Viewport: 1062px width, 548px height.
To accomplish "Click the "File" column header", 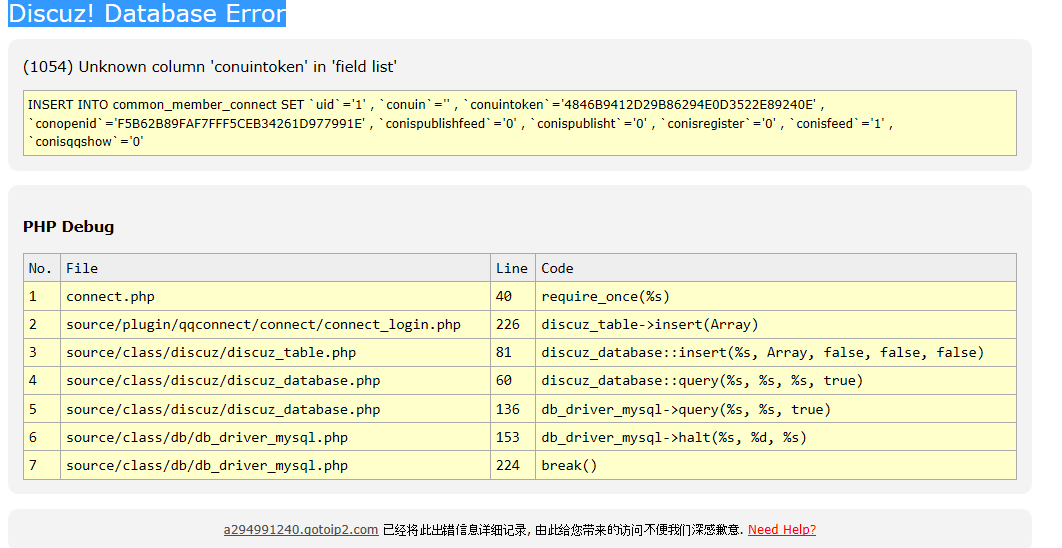I will 82,268.
